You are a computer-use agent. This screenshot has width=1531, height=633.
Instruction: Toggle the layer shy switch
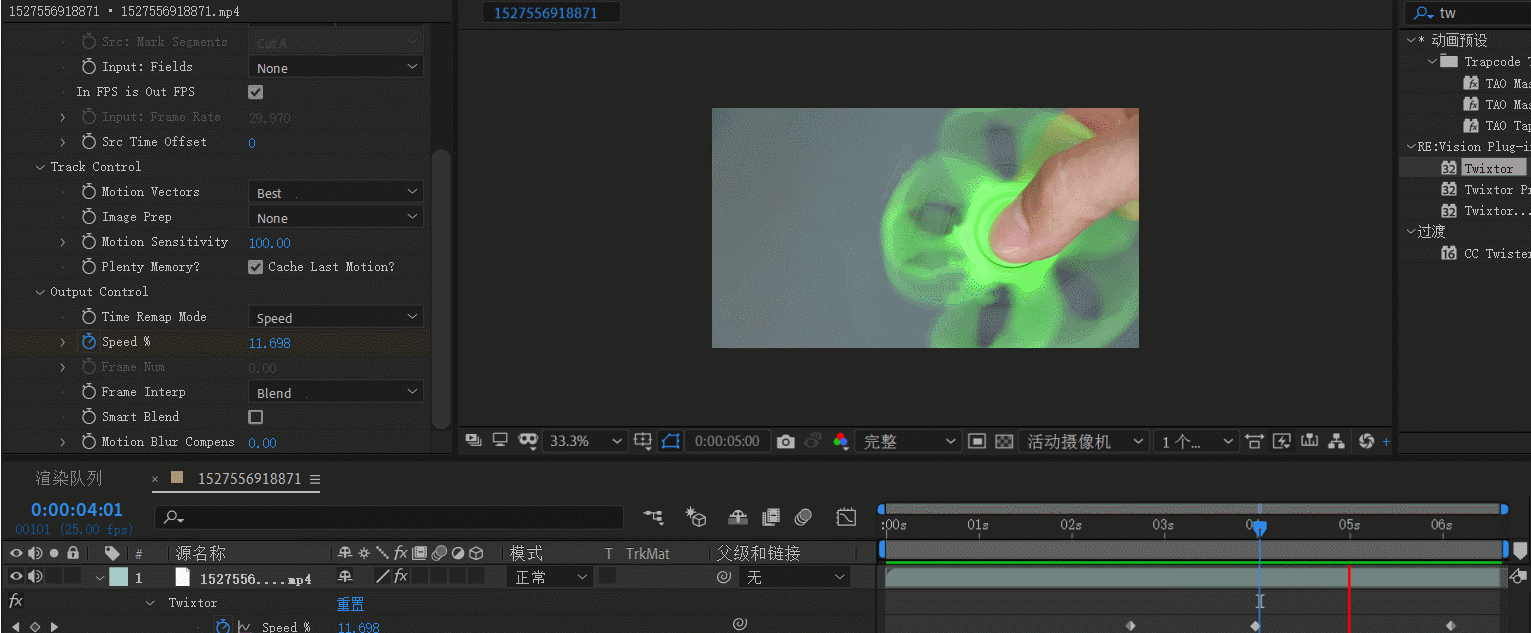[x=345, y=576]
